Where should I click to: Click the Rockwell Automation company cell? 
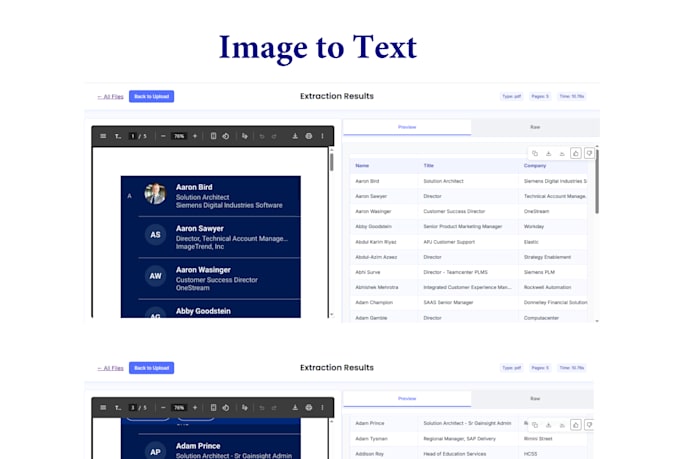(547, 288)
